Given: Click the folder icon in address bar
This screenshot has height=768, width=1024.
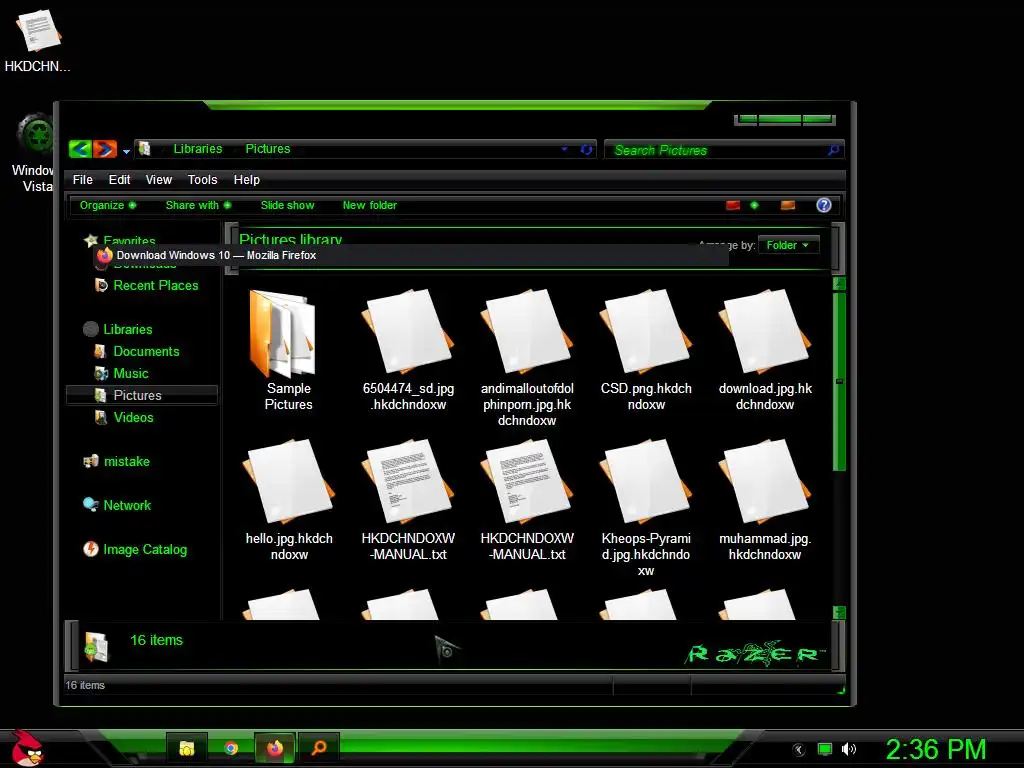Looking at the screenshot, I should [x=145, y=149].
